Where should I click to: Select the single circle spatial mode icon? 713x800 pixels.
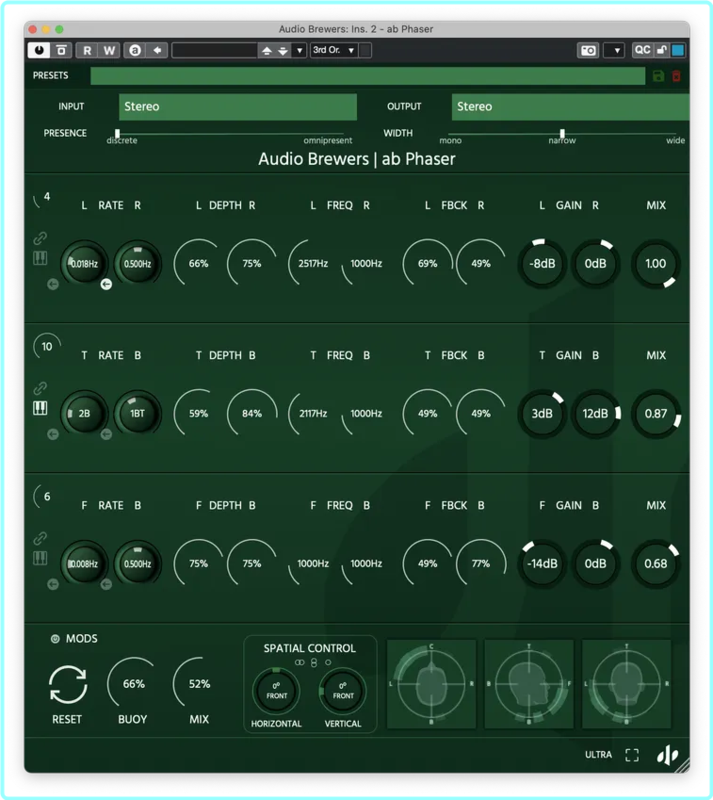pos(328,662)
